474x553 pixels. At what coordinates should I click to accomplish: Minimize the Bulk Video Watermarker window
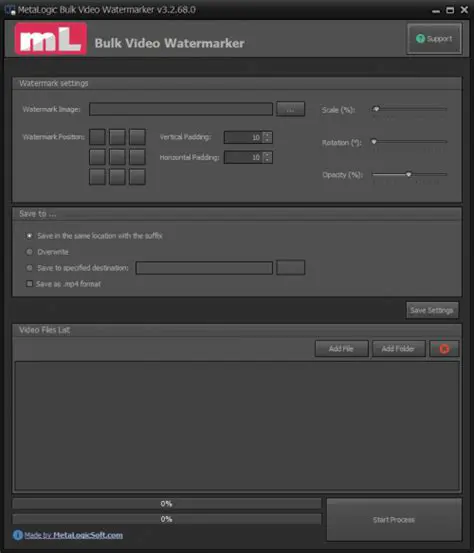[436, 11]
